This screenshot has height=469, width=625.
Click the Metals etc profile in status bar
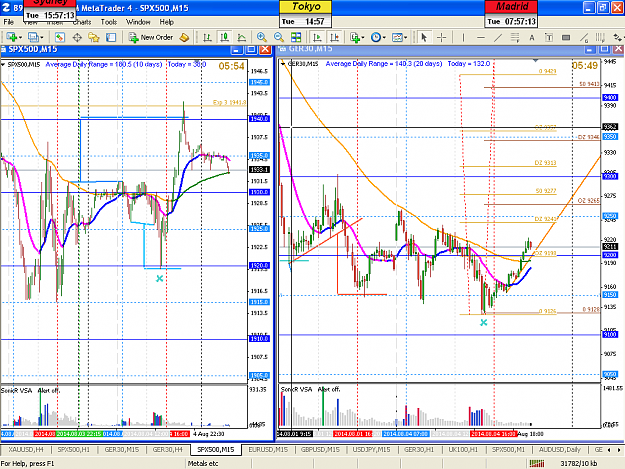pos(203,463)
